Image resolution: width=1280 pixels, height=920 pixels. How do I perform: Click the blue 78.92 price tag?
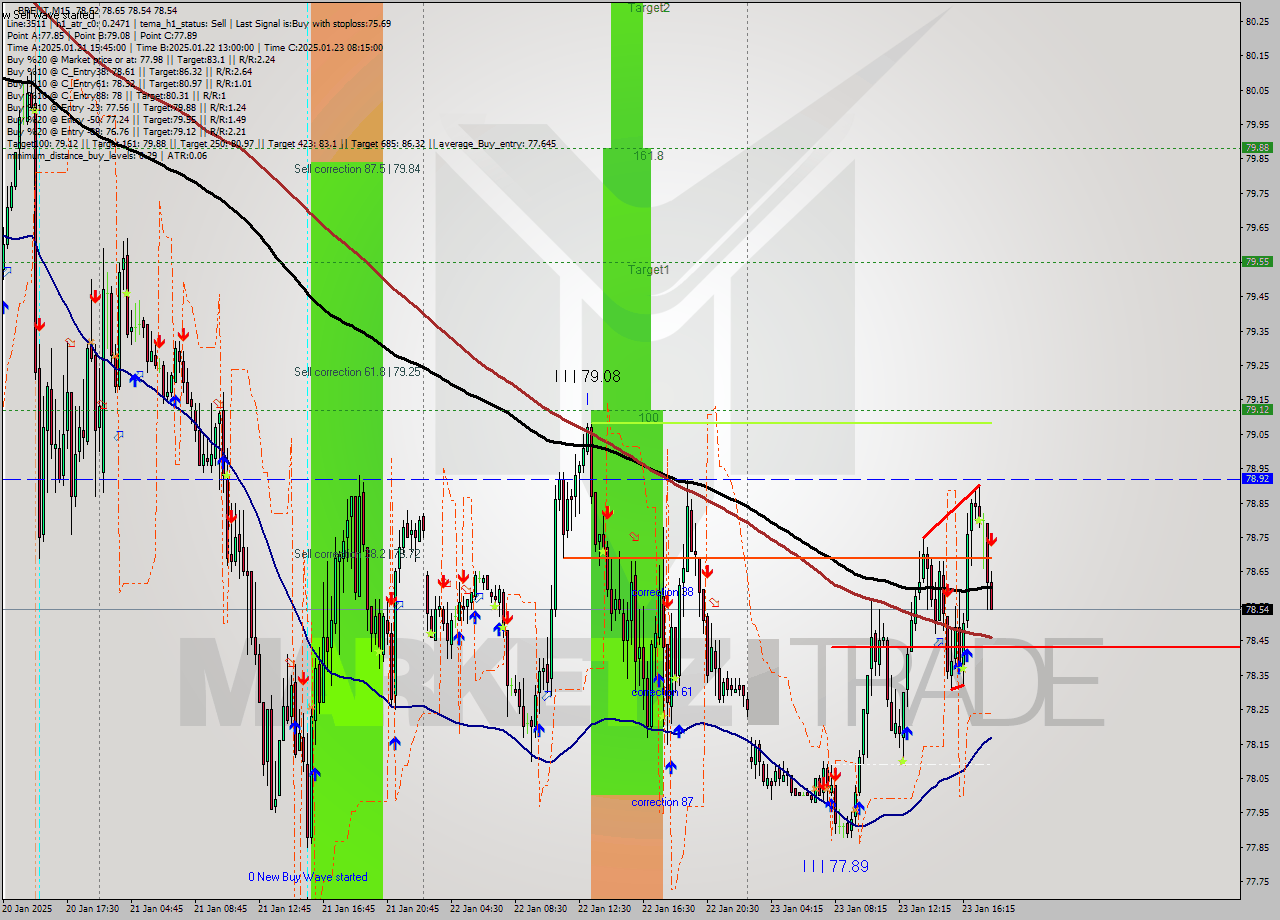tap(1257, 478)
